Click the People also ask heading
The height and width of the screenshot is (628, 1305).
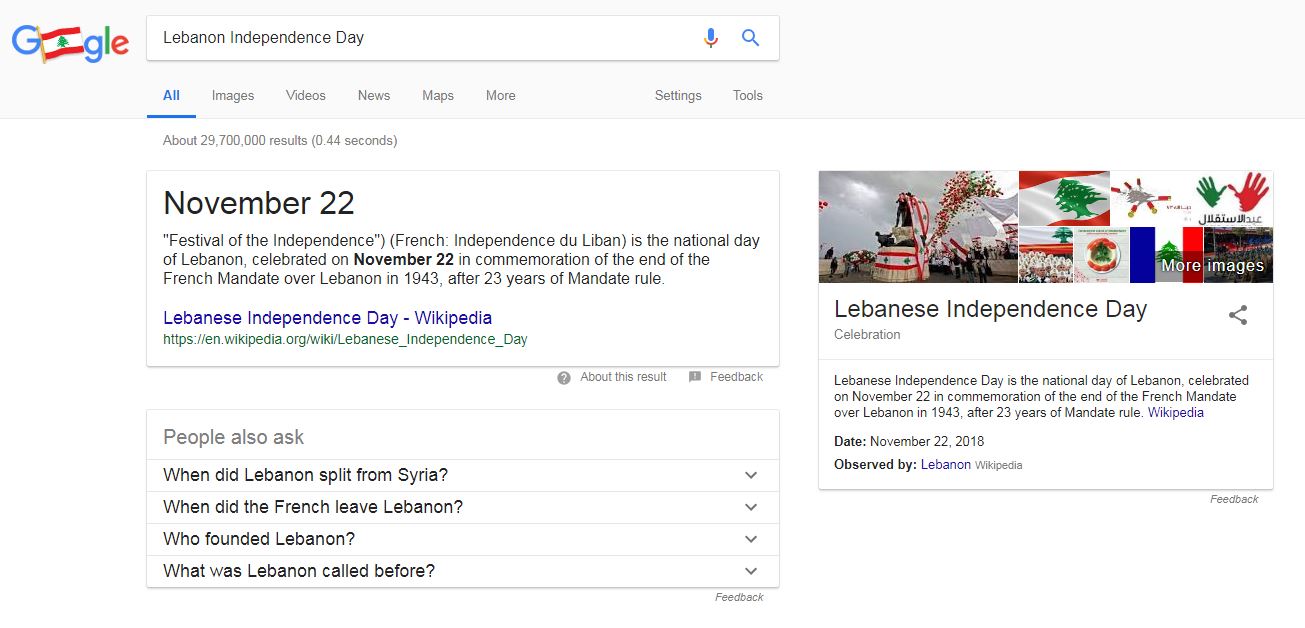point(233,437)
